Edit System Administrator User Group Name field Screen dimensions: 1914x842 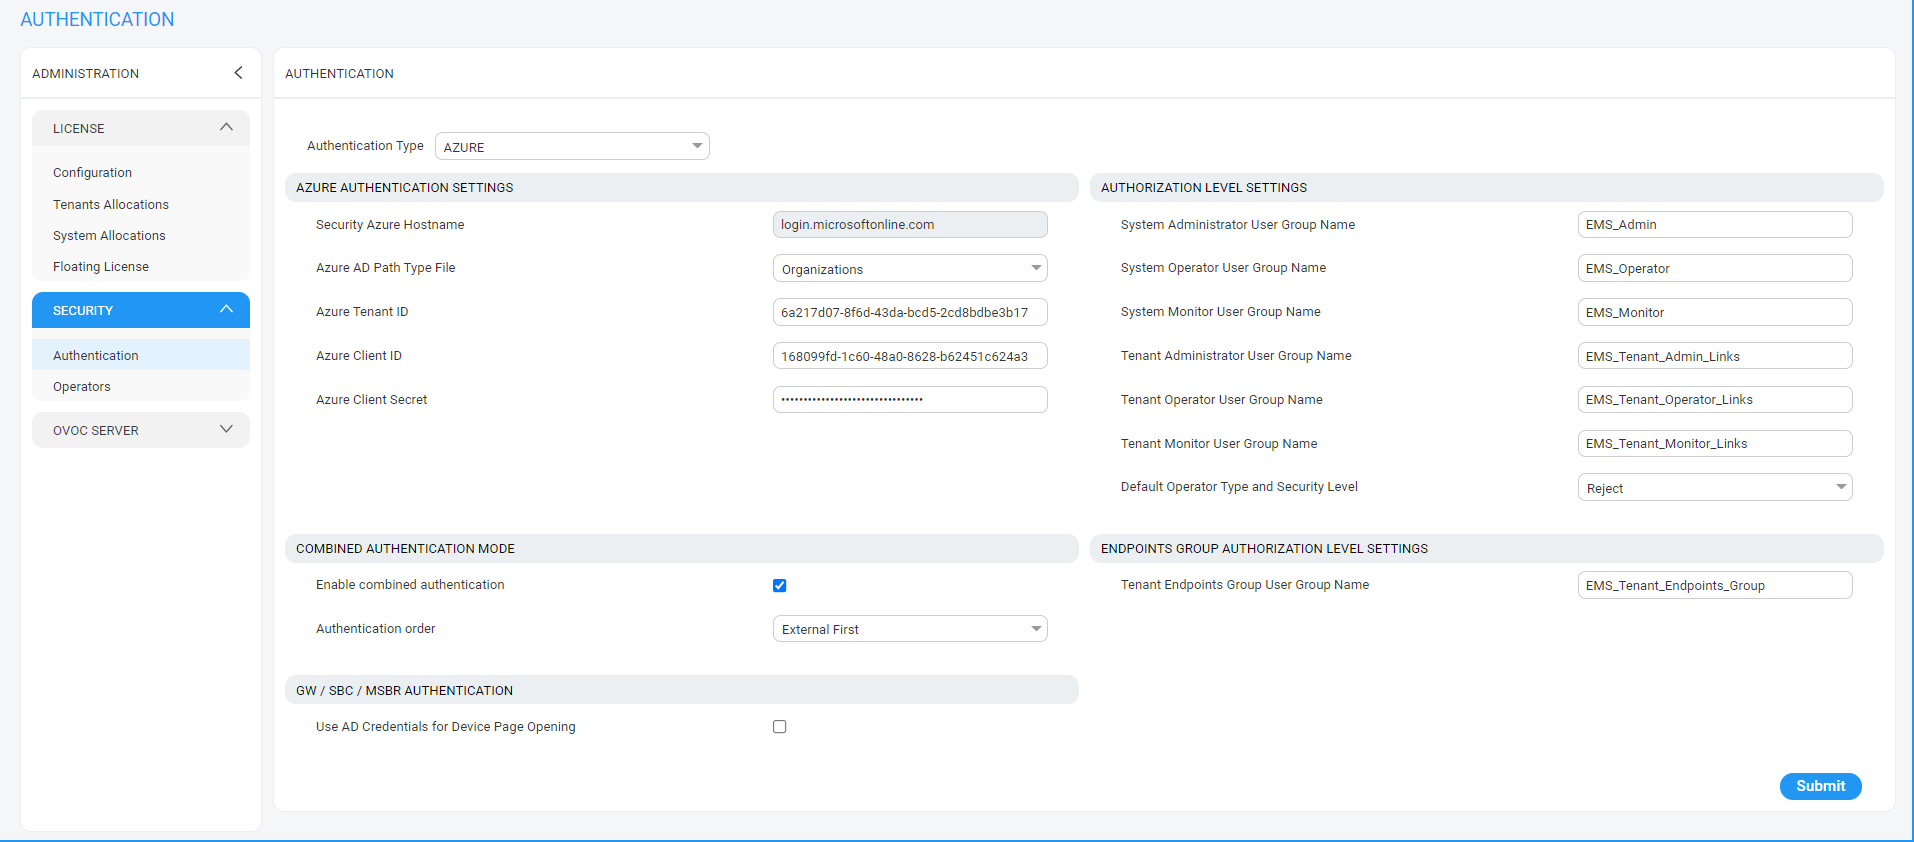click(1714, 225)
